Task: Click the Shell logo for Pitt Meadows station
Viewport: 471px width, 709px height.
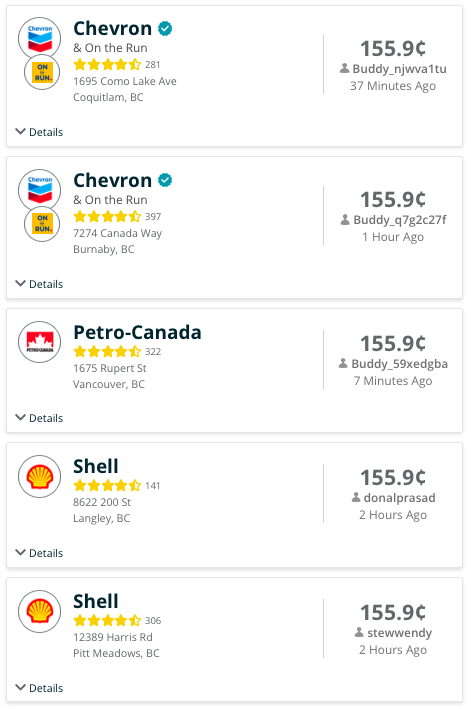Action: click(x=39, y=611)
